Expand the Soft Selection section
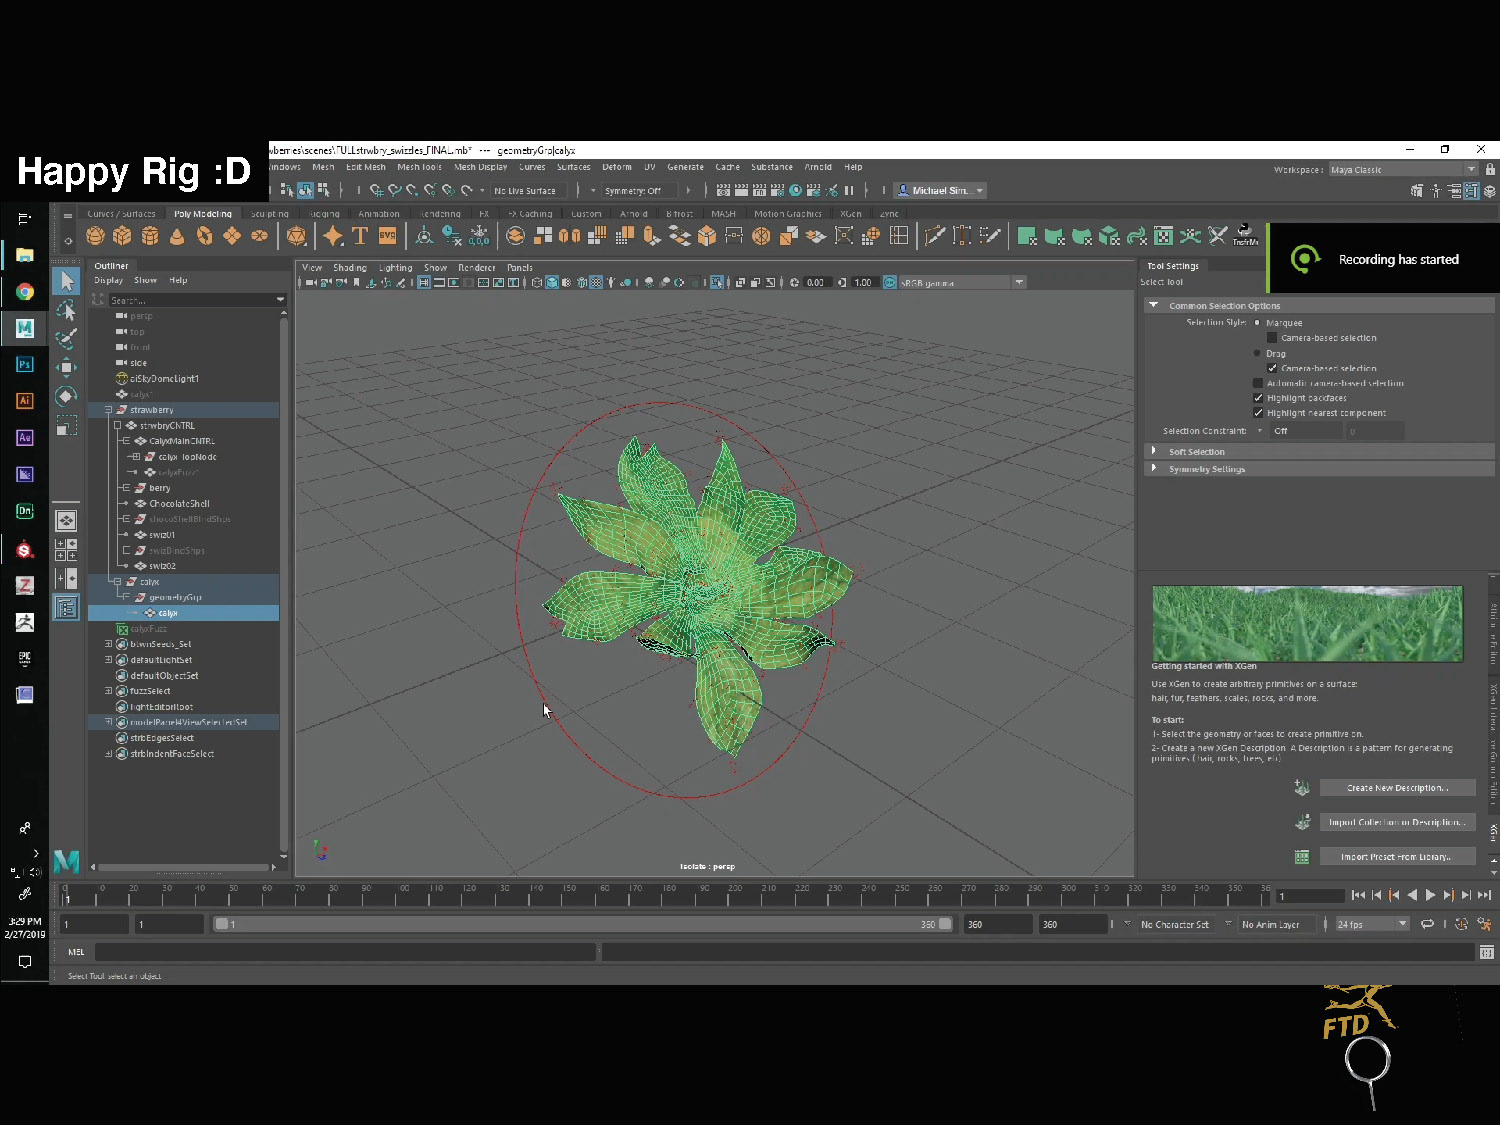Screen dimensions: 1500x1125 pyautogui.click(x=1154, y=451)
